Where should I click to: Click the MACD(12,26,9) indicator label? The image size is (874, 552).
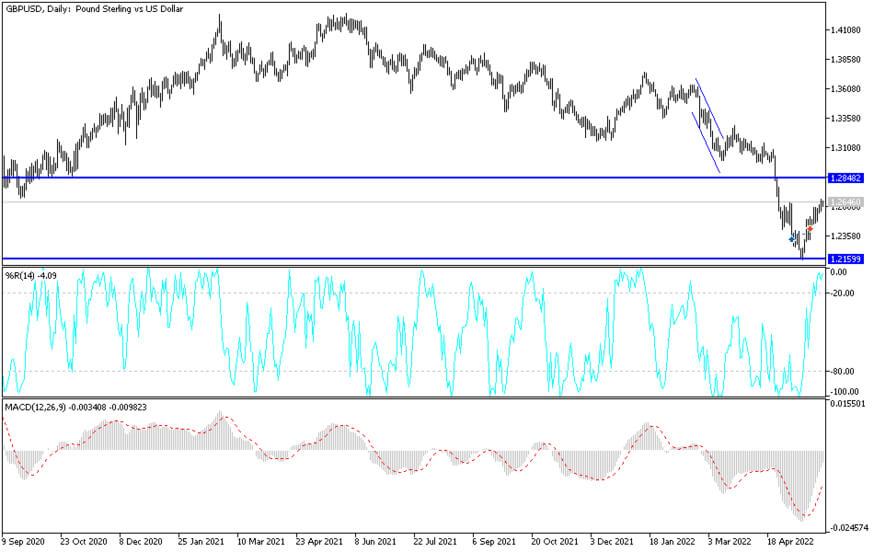[x=76, y=408]
